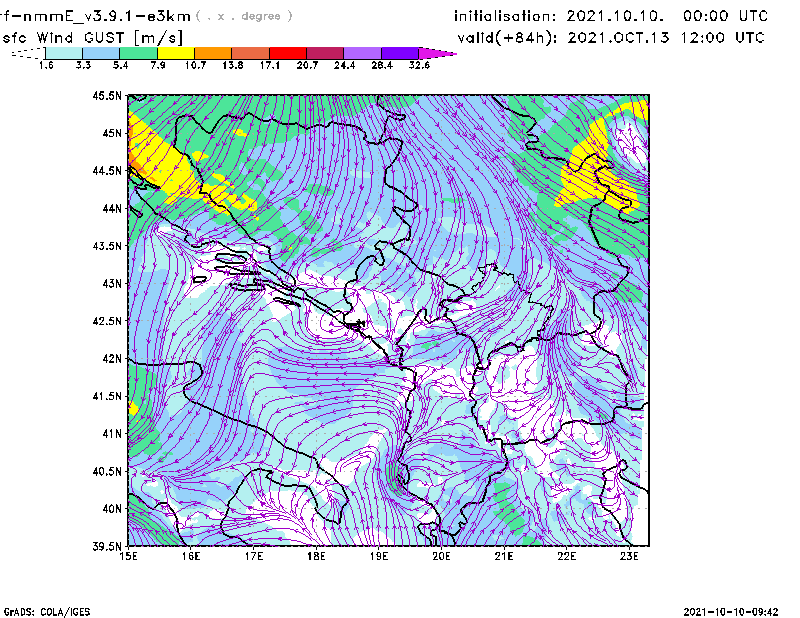
Task: Click the 23E longitude label
Action: point(630,556)
